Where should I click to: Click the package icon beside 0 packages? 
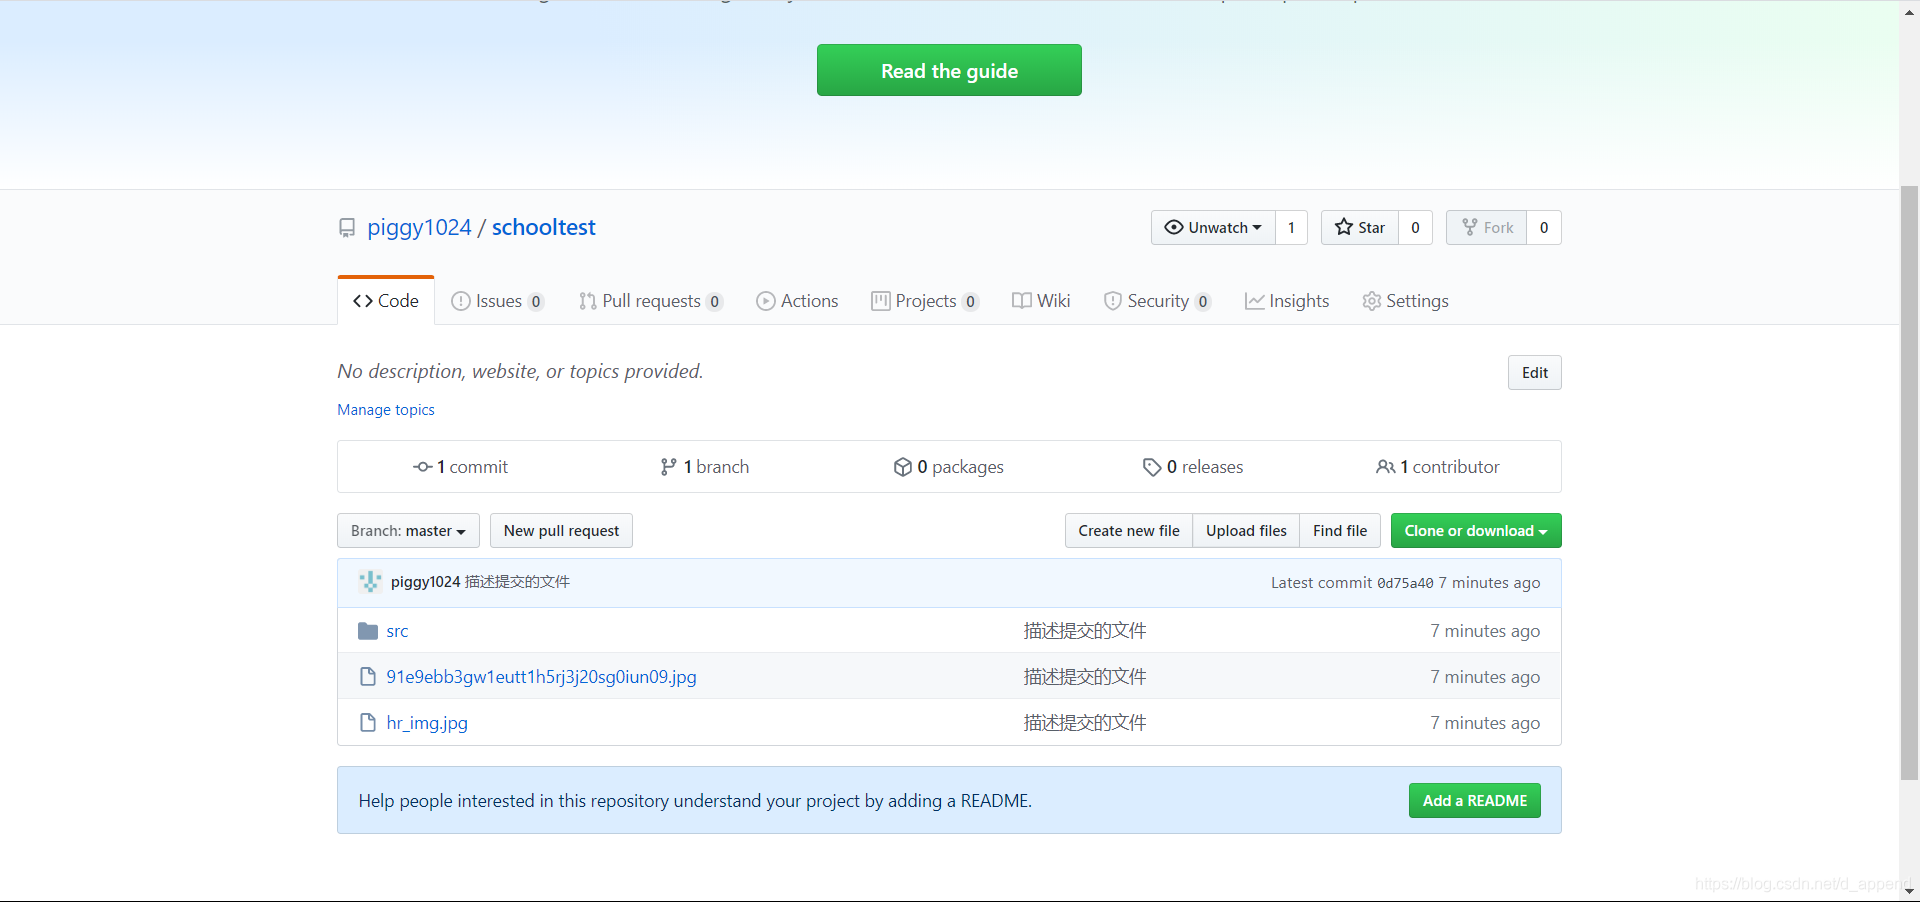tap(903, 467)
